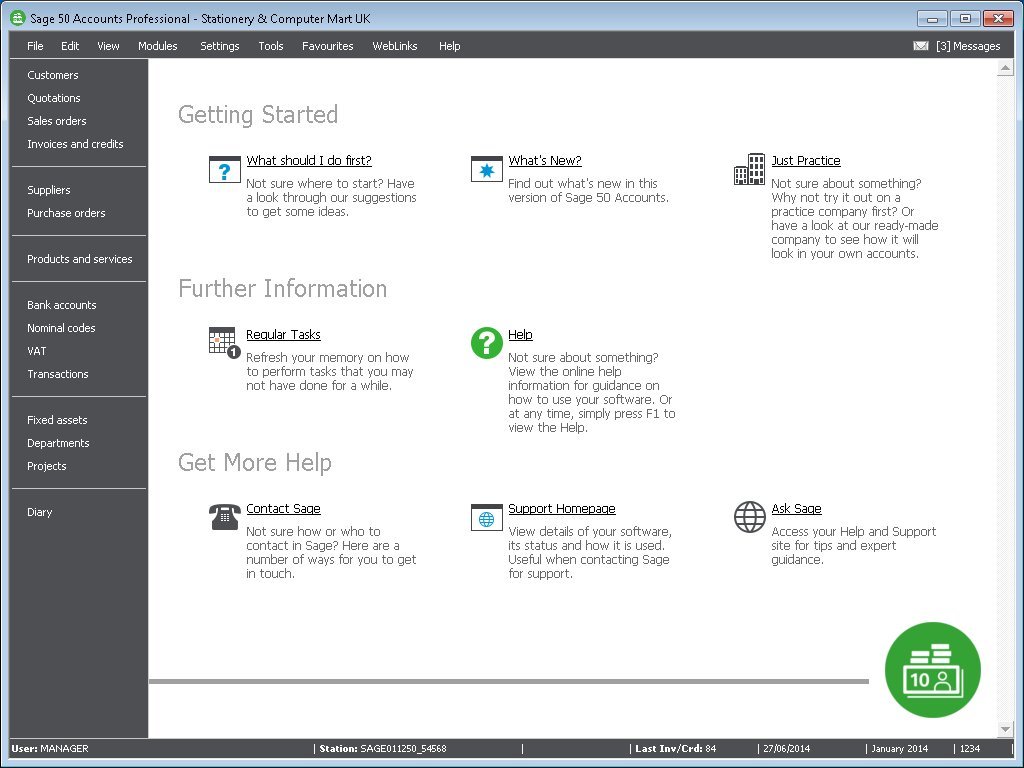
Task: Click the scrollbar up arrow
Action: [1005, 68]
